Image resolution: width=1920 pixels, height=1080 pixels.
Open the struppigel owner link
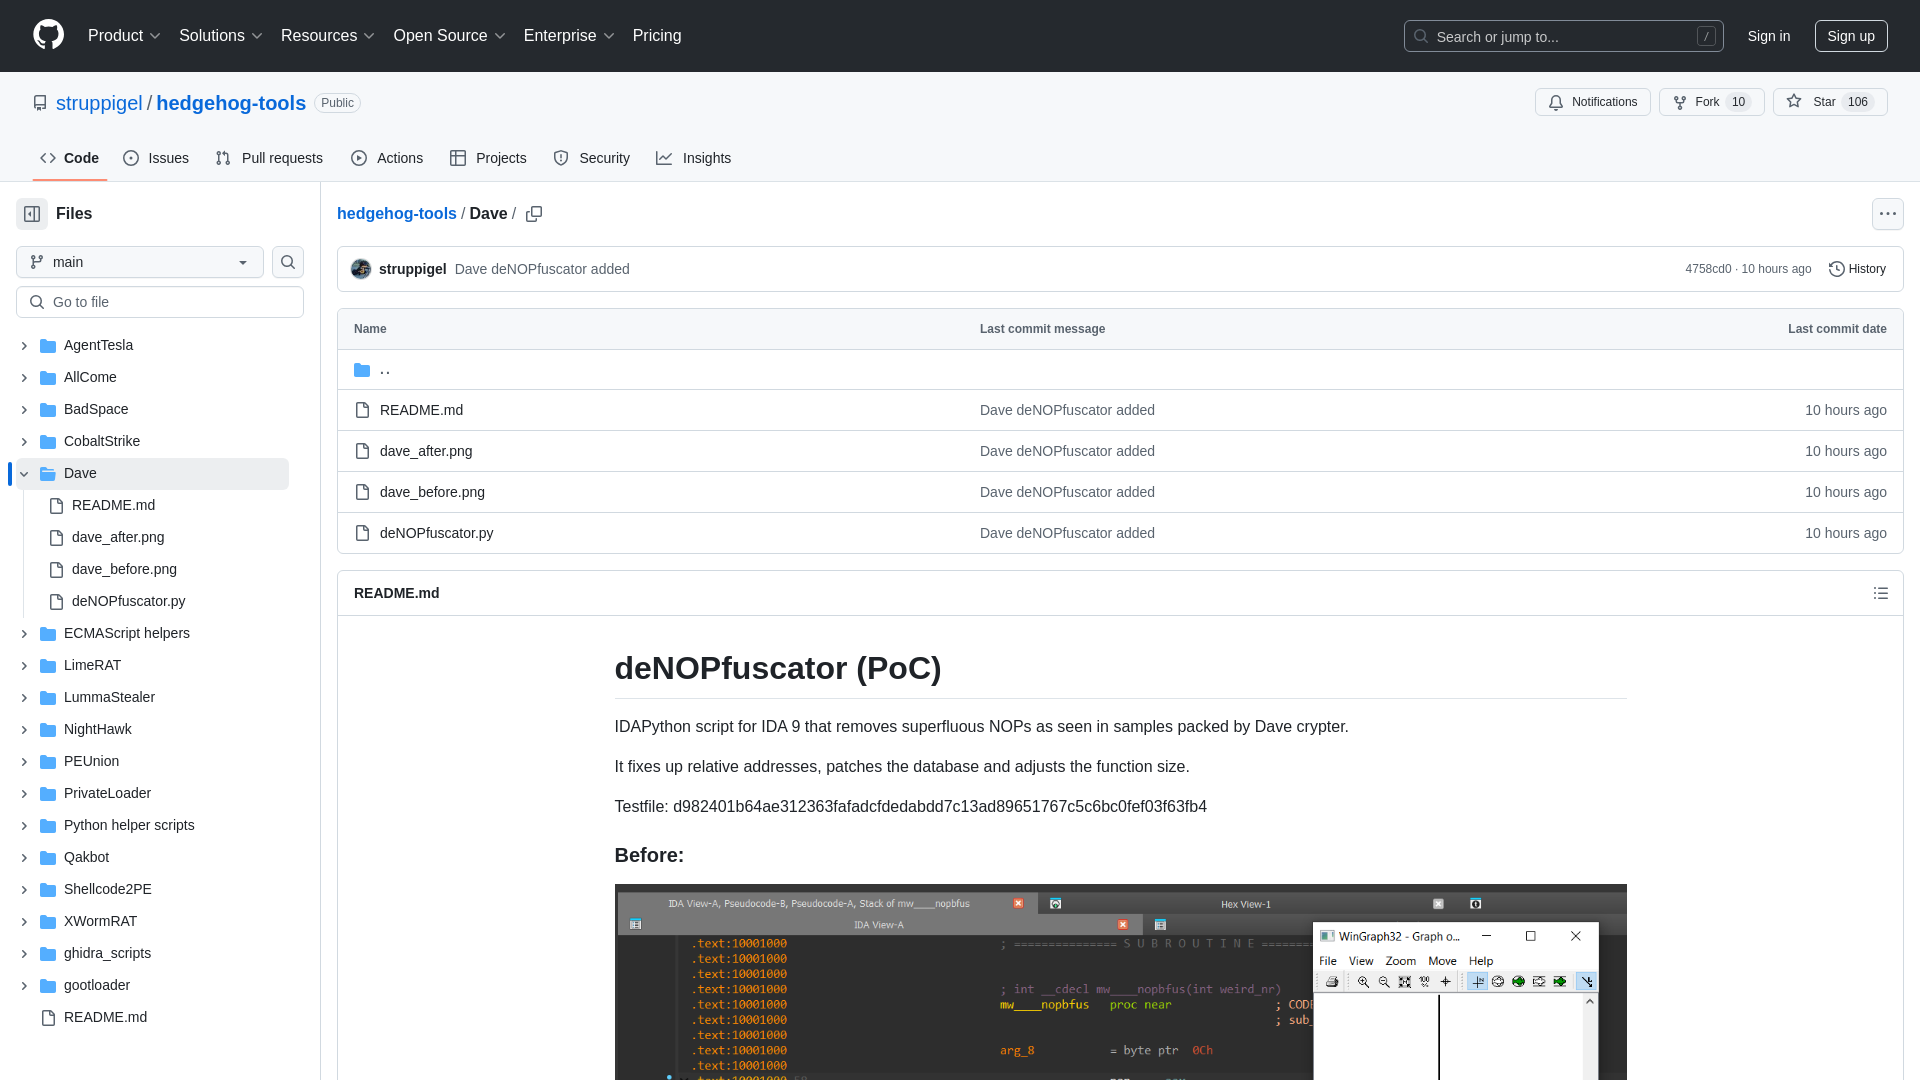tap(99, 103)
